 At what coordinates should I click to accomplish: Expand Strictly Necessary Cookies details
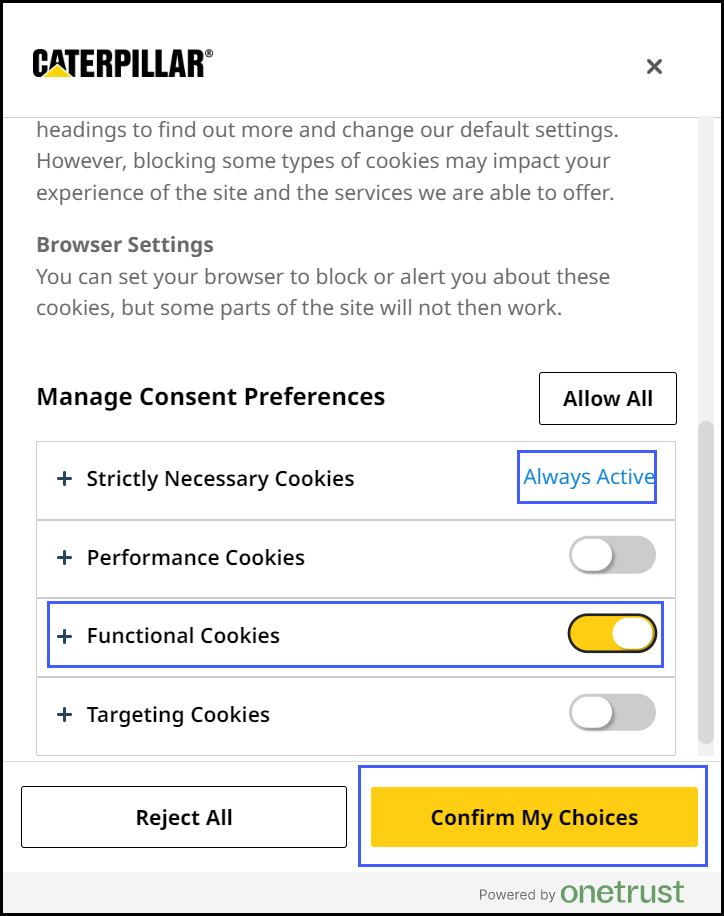click(65, 478)
